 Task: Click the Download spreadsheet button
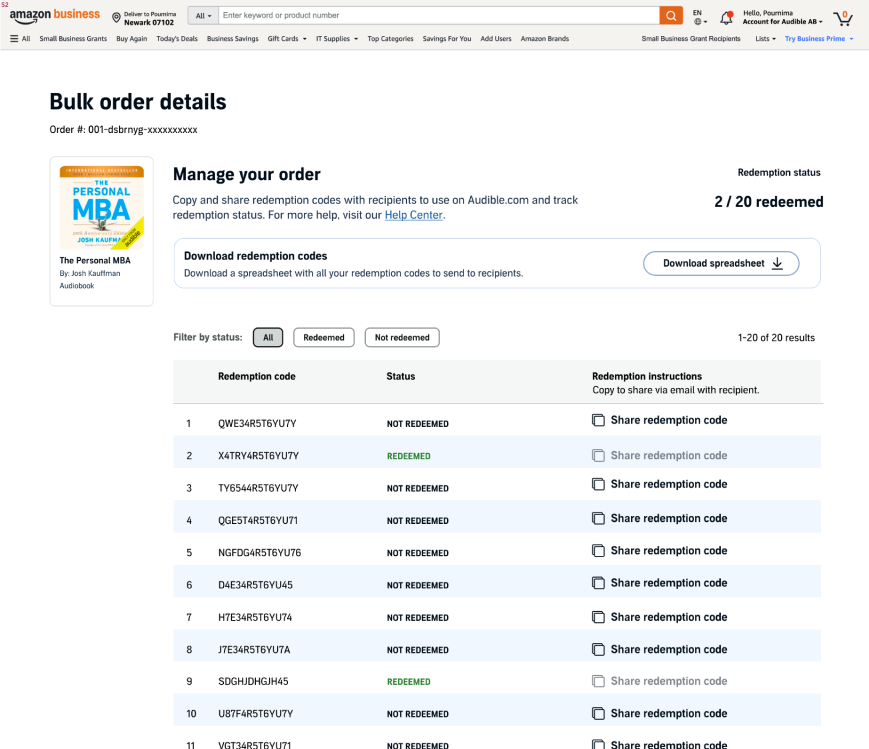(721, 263)
